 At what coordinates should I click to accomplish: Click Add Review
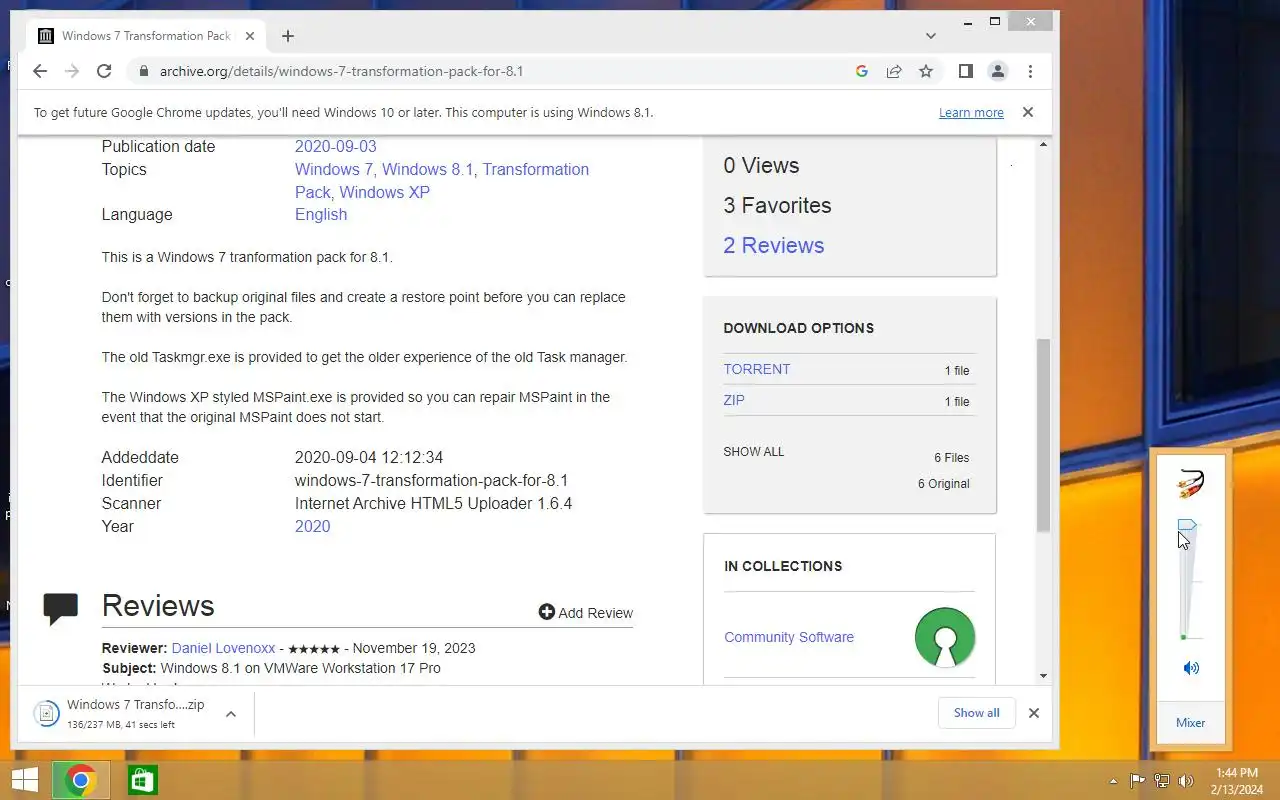(586, 613)
